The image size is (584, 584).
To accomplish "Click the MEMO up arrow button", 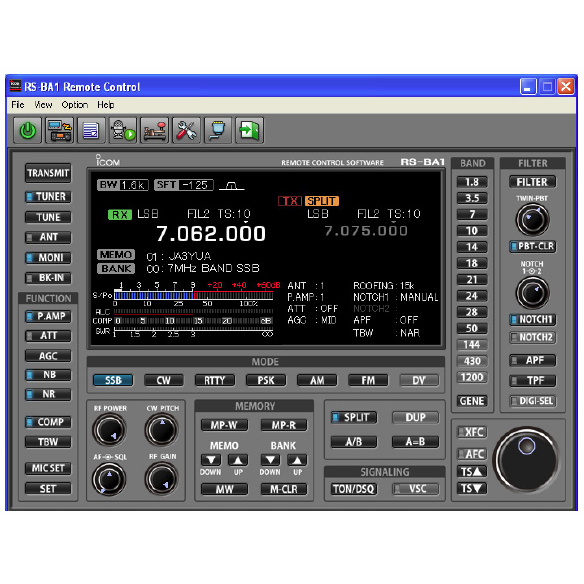I will (238, 460).
